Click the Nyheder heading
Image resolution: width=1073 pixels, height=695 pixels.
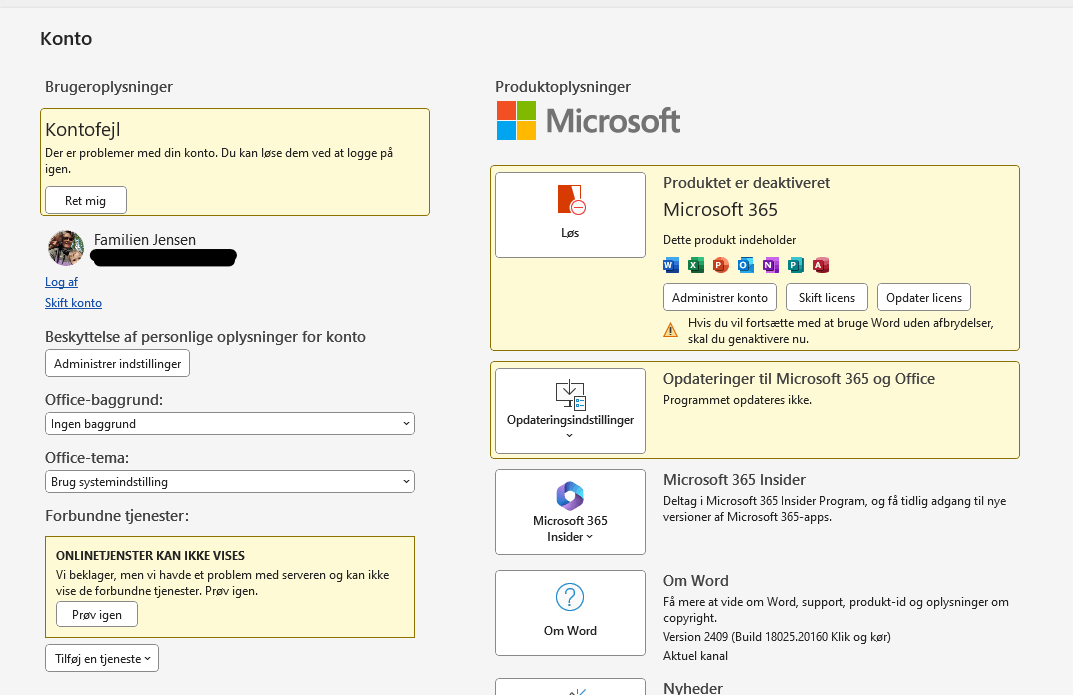click(693, 687)
